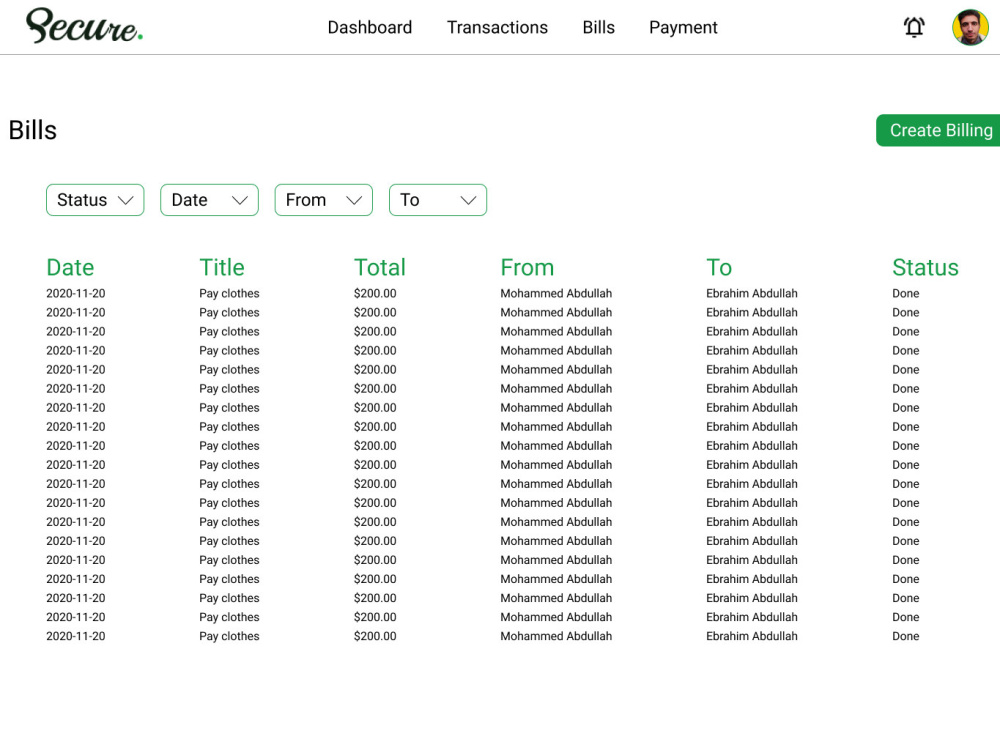This screenshot has height=750, width=1000.
Task: Open the To filter dropdown
Action: 438,200
